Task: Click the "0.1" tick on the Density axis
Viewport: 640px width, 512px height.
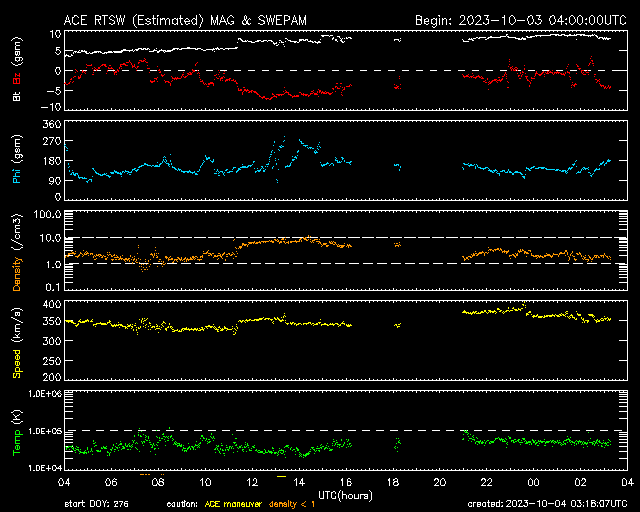Action: [53, 287]
